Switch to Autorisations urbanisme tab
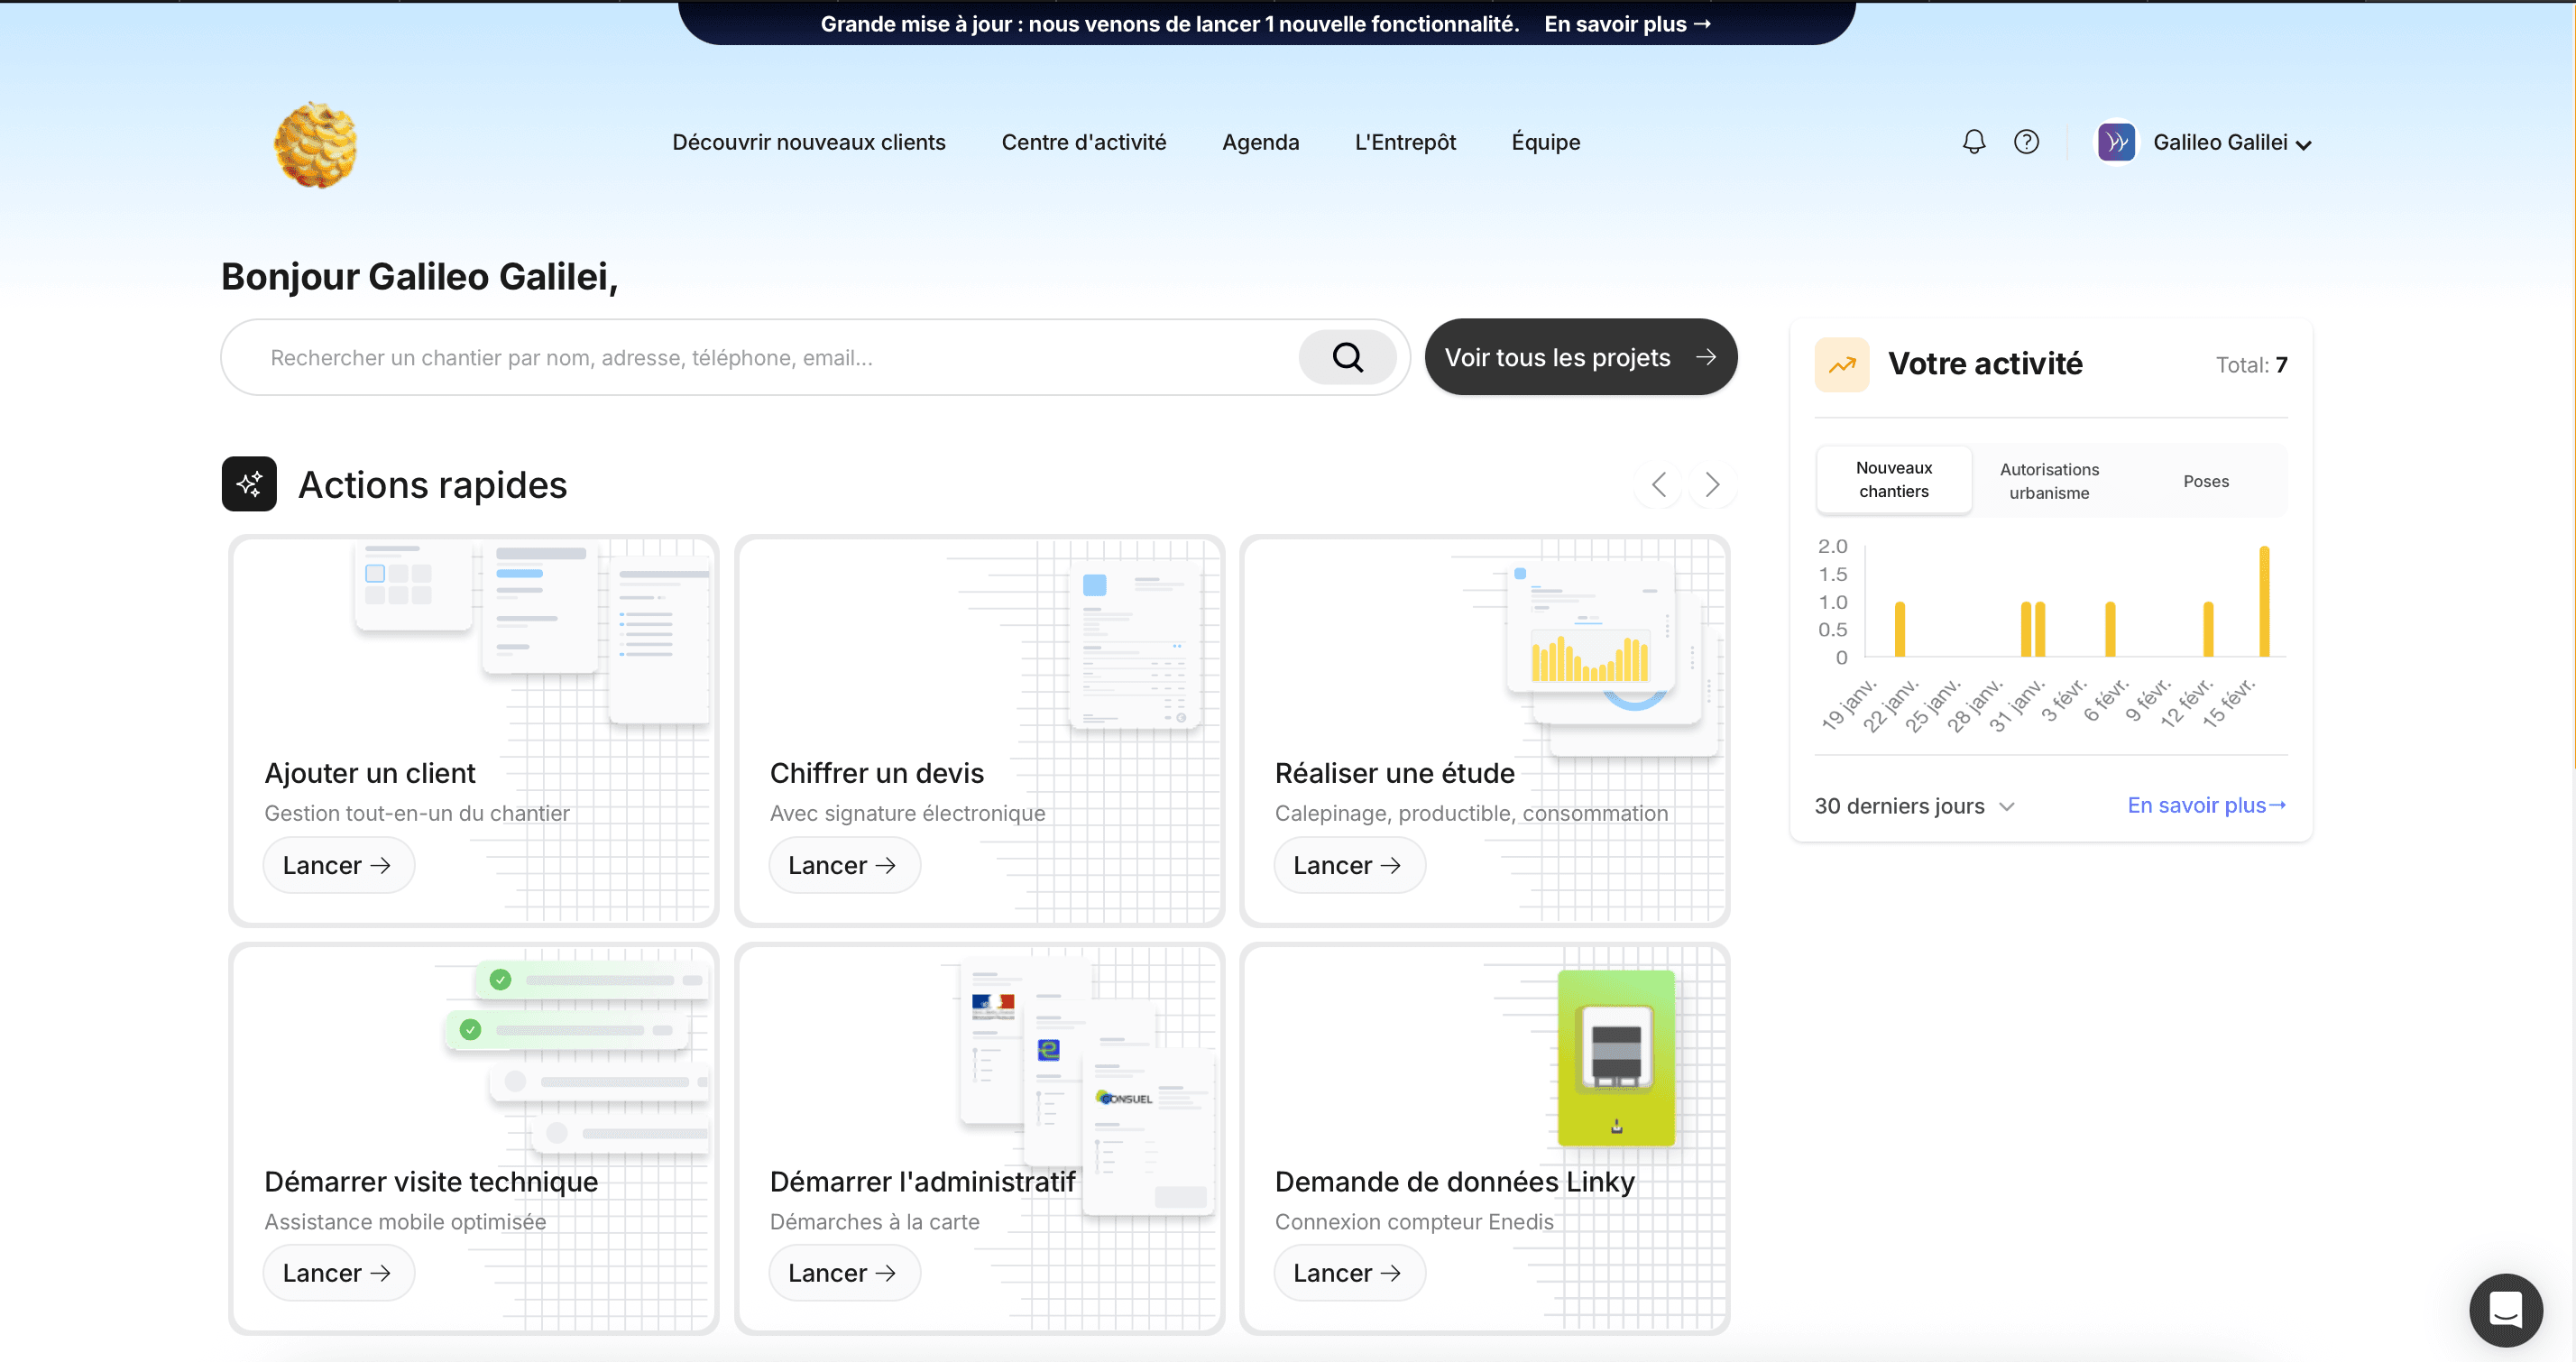Screen dimensions: 2576x1362 2049,481
